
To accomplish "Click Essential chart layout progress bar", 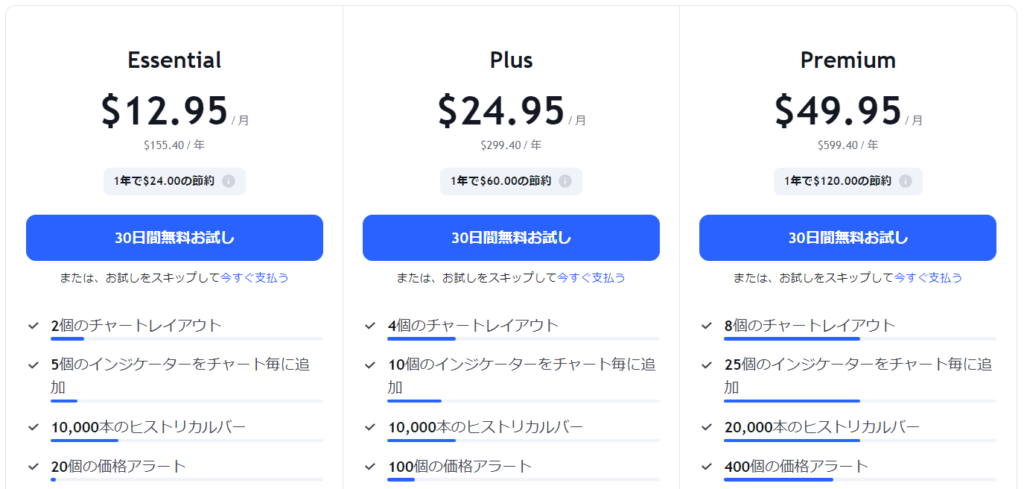I will tap(186, 339).
